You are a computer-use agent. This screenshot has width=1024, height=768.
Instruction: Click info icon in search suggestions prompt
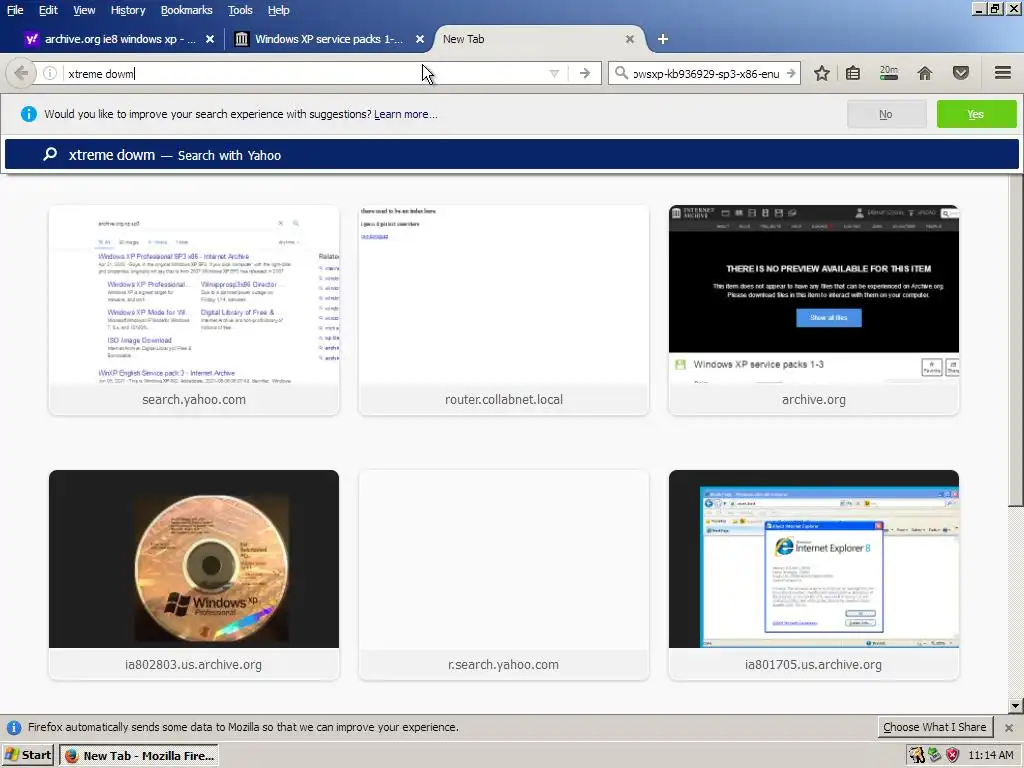pos(29,114)
